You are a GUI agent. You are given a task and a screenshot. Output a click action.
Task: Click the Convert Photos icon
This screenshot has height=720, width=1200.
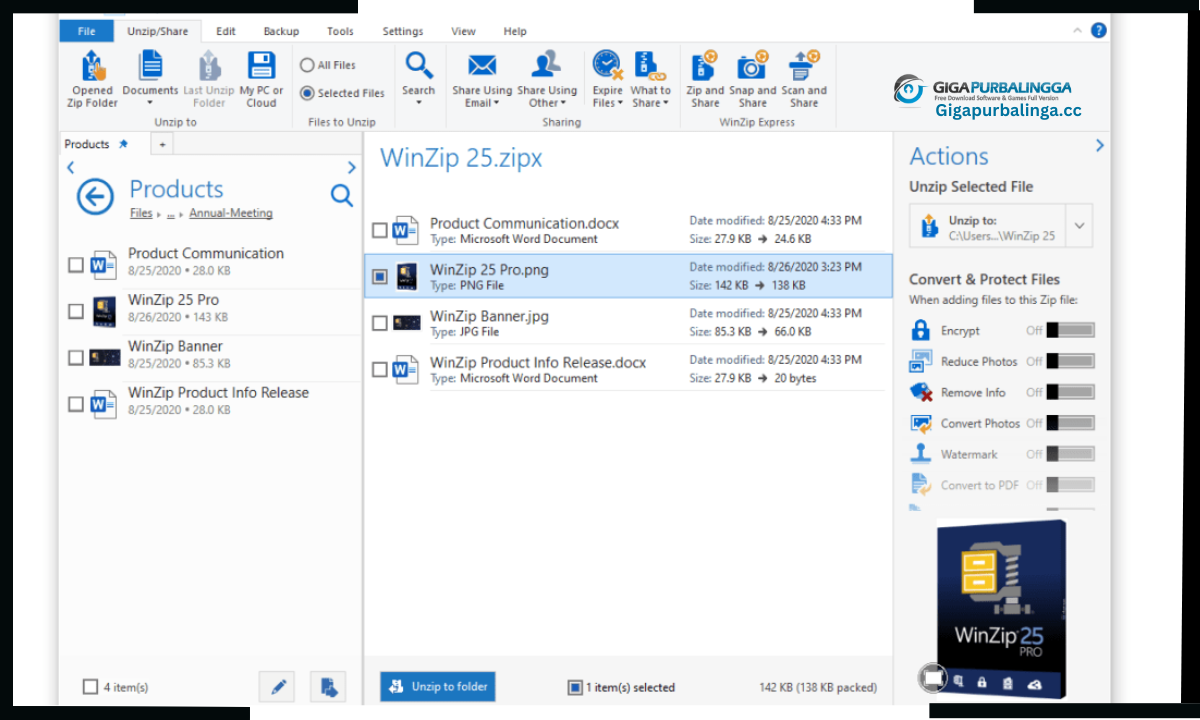(x=921, y=423)
